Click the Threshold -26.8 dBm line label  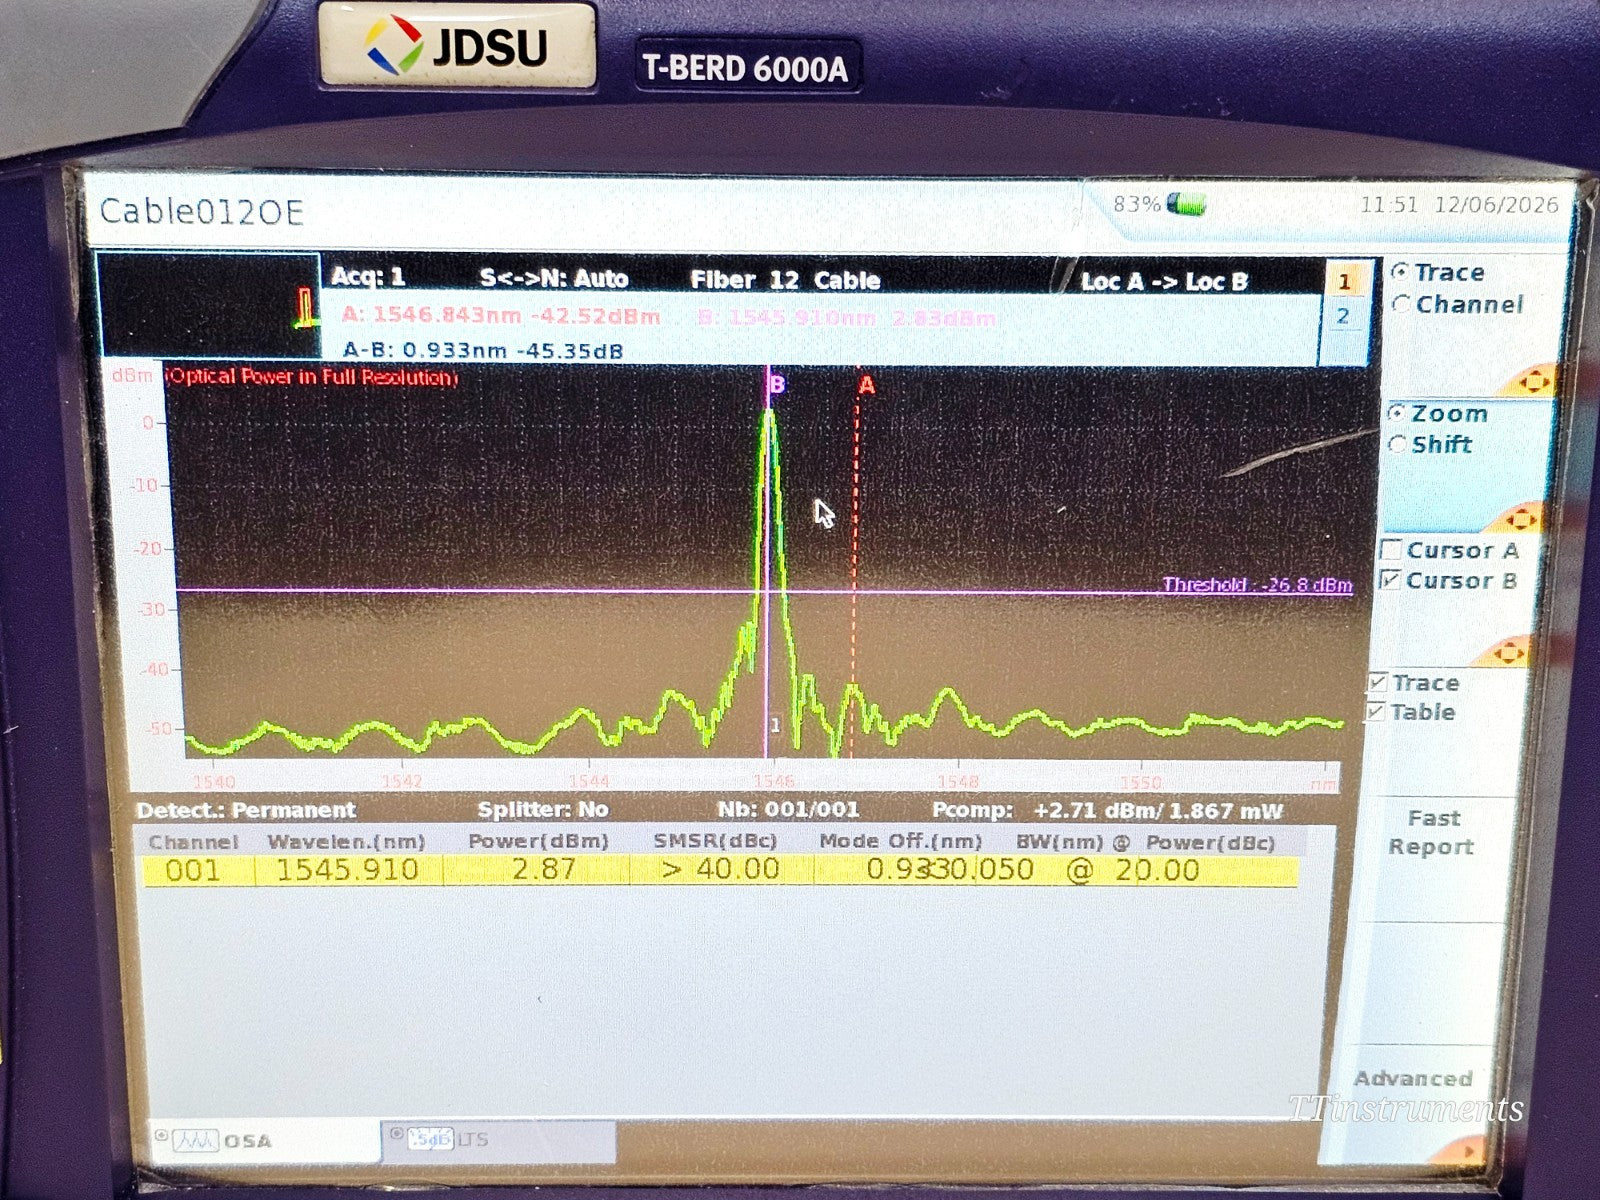tap(1257, 585)
